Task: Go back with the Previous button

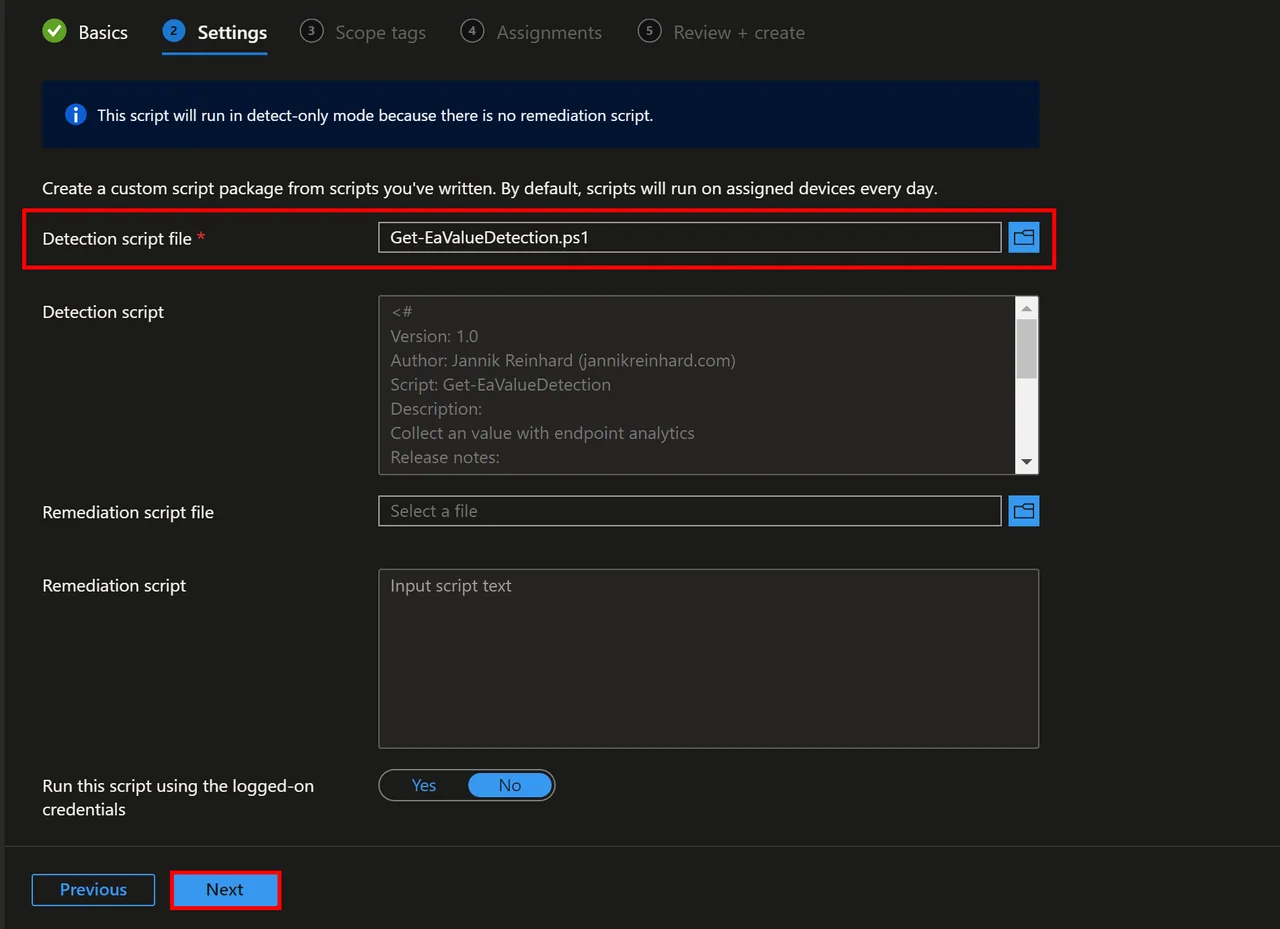Action: tap(93, 890)
